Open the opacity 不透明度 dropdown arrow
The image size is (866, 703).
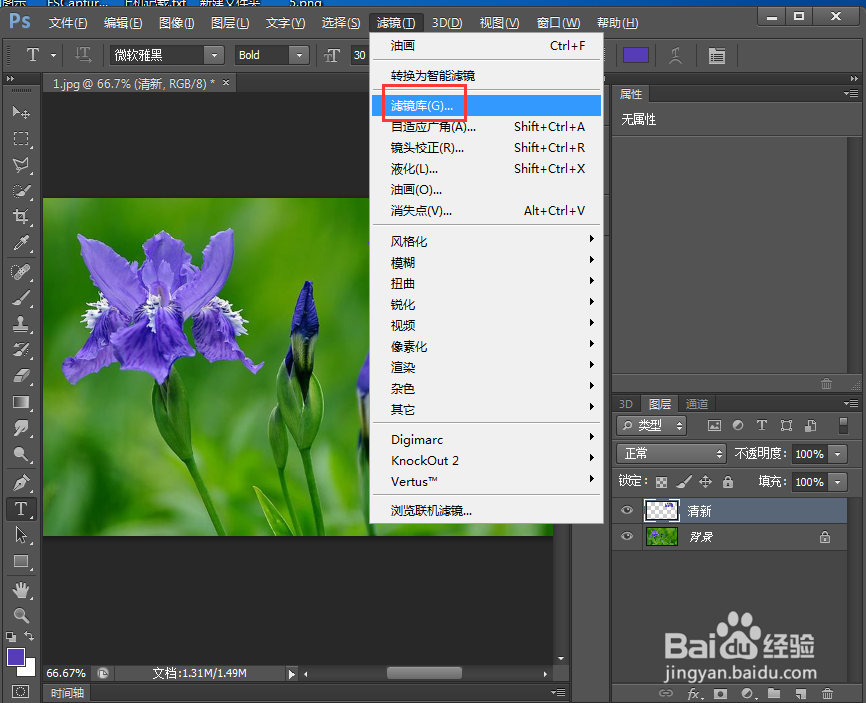click(x=838, y=454)
